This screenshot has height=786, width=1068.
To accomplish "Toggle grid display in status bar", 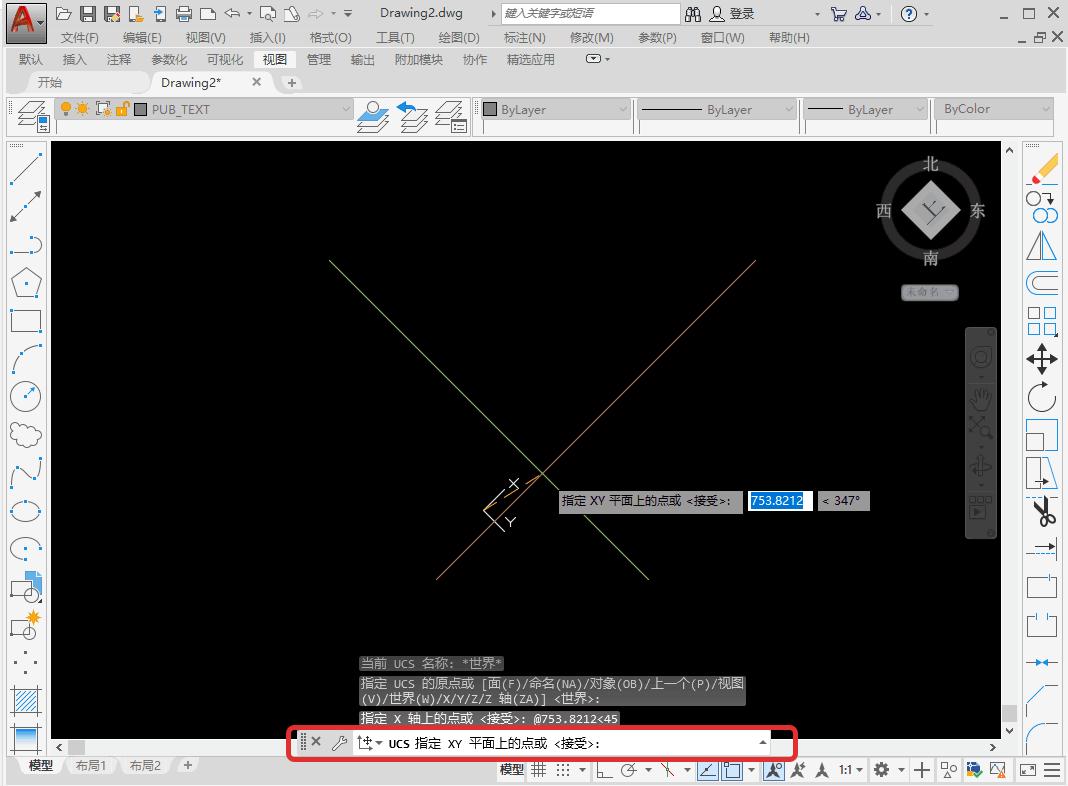I will pos(539,770).
